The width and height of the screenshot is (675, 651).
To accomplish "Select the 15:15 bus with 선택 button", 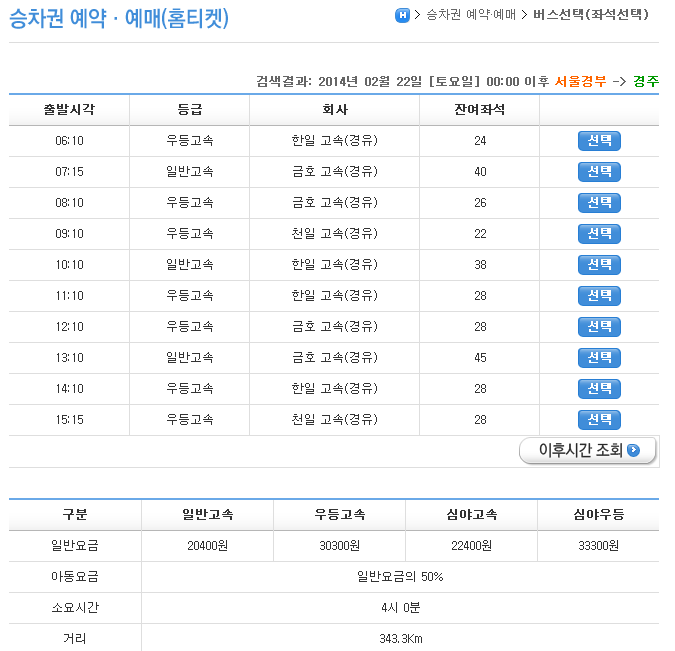I will point(599,420).
